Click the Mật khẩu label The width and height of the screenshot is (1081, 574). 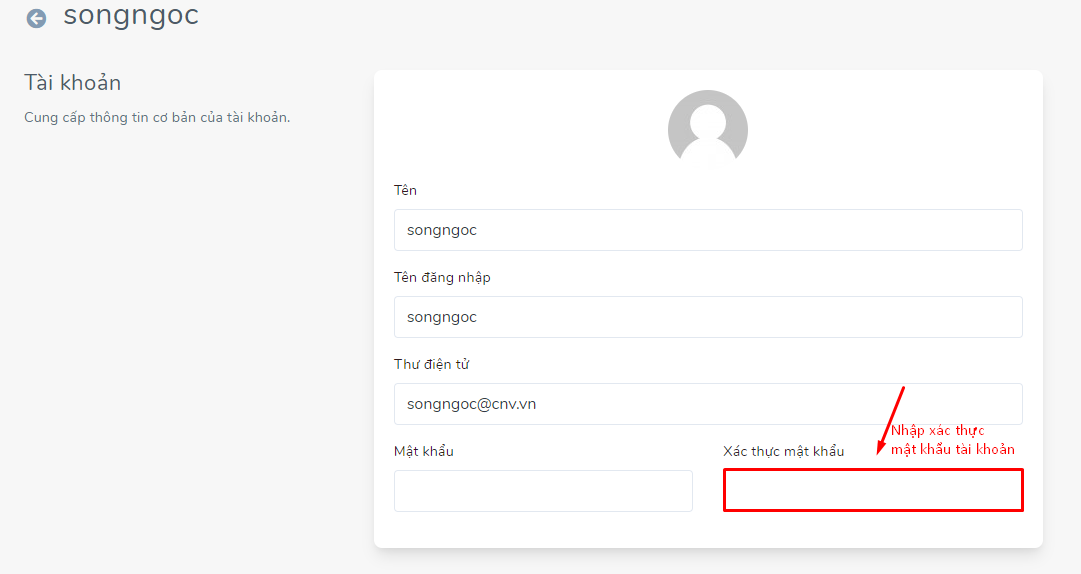click(x=423, y=451)
